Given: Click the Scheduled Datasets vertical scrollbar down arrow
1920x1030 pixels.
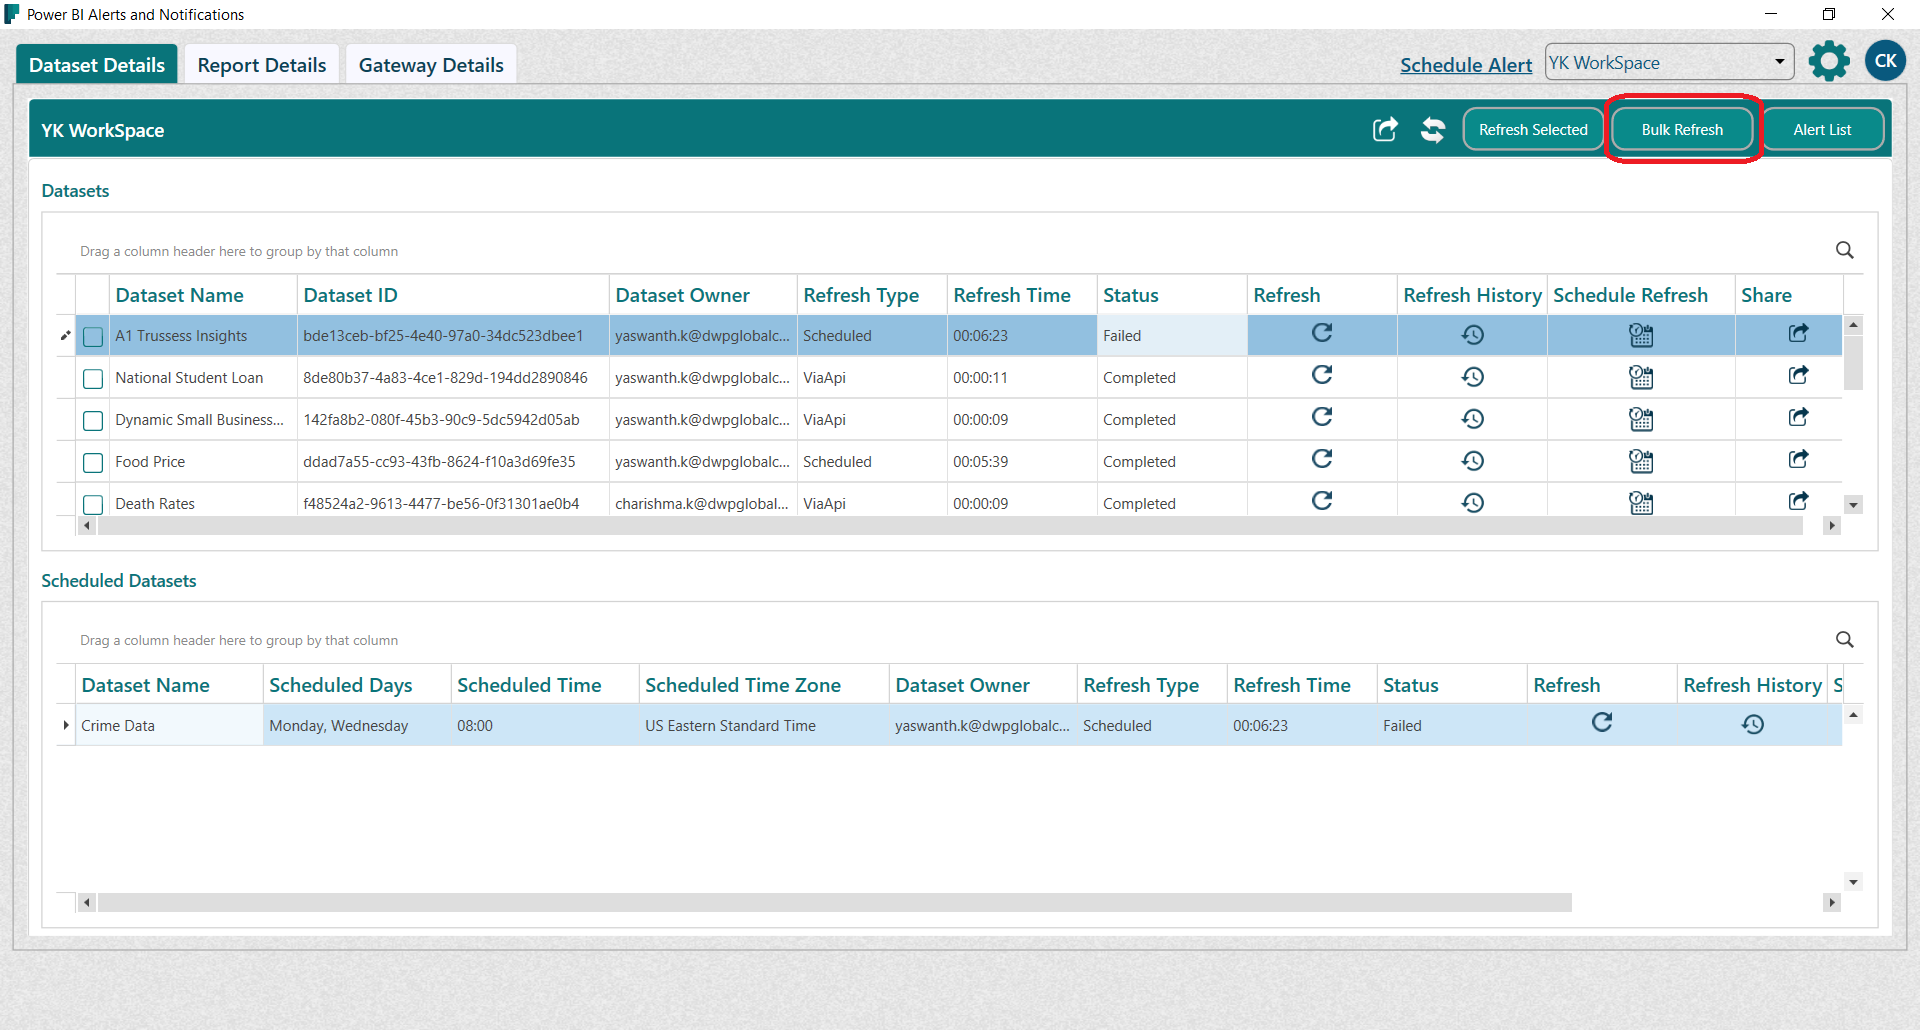Looking at the screenshot, I should pyautogui.click(x=1853, y=882).
